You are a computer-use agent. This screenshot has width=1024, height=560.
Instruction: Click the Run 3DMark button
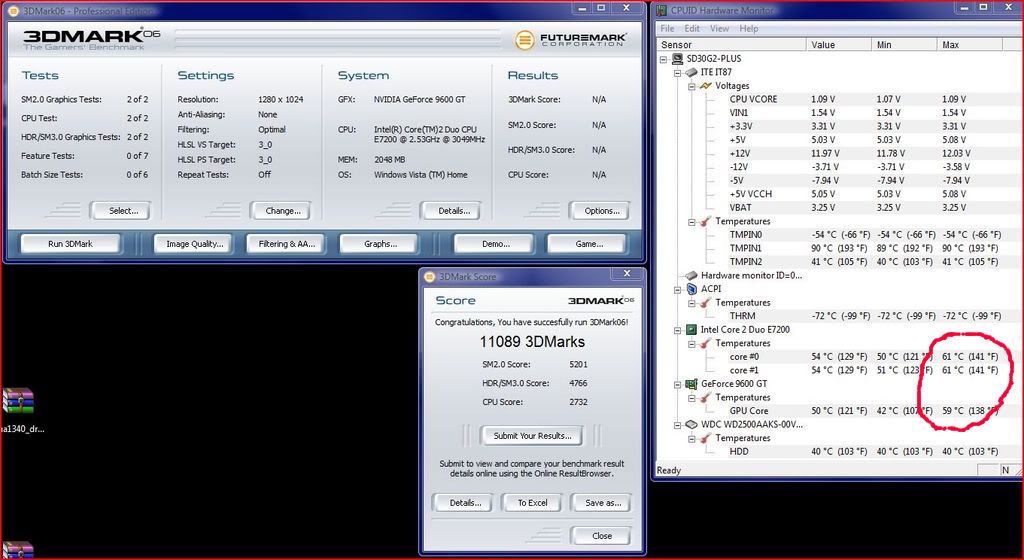tap(71, 244)
